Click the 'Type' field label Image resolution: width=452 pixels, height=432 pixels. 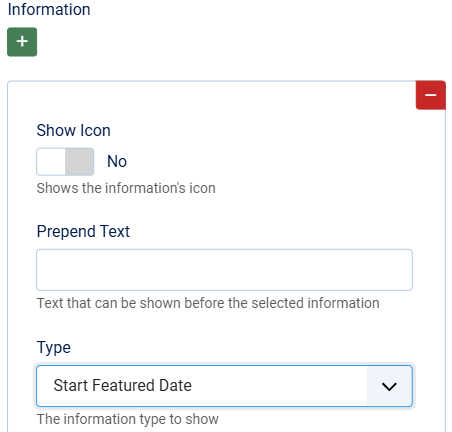click(54, 348)
